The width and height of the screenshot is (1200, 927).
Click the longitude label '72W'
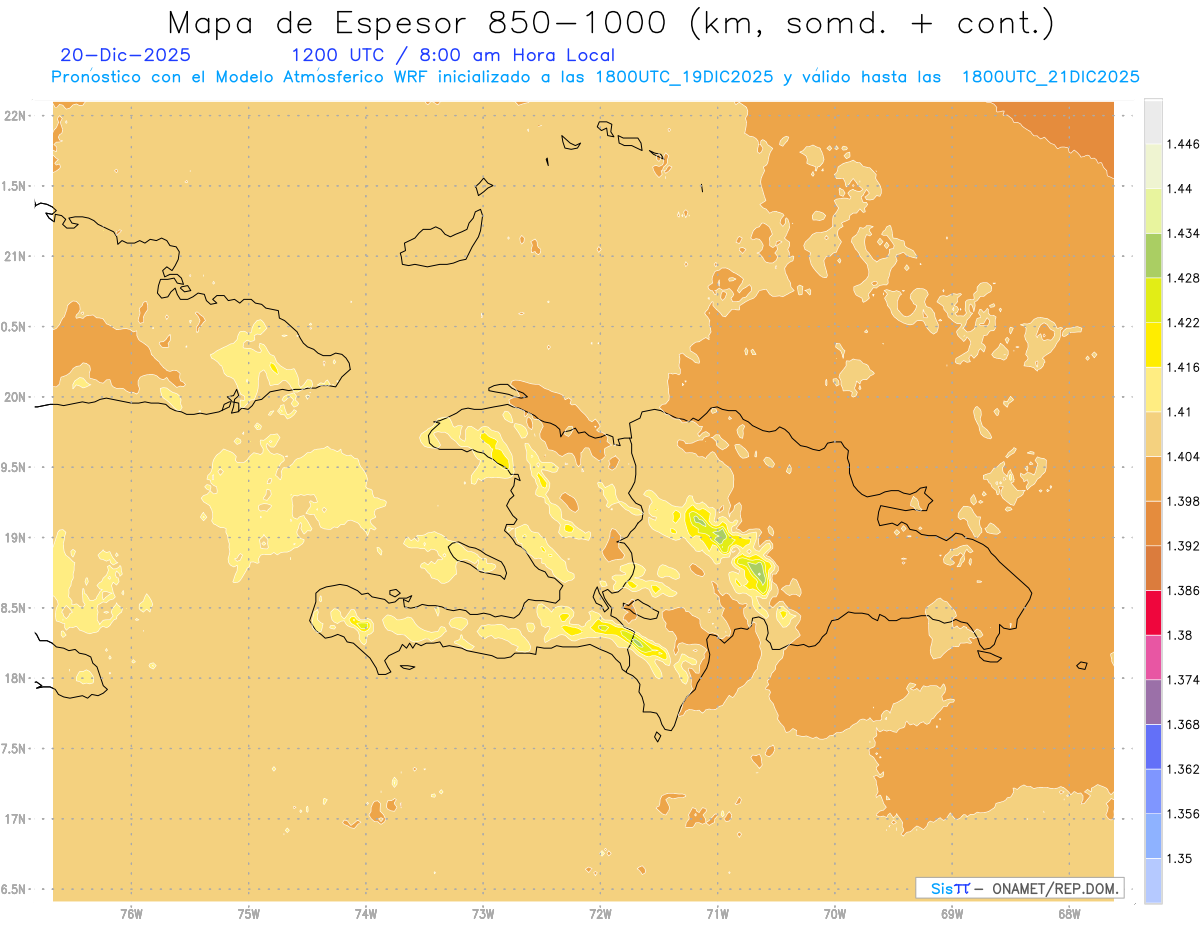pyautogui.click(x=600, y=914)
